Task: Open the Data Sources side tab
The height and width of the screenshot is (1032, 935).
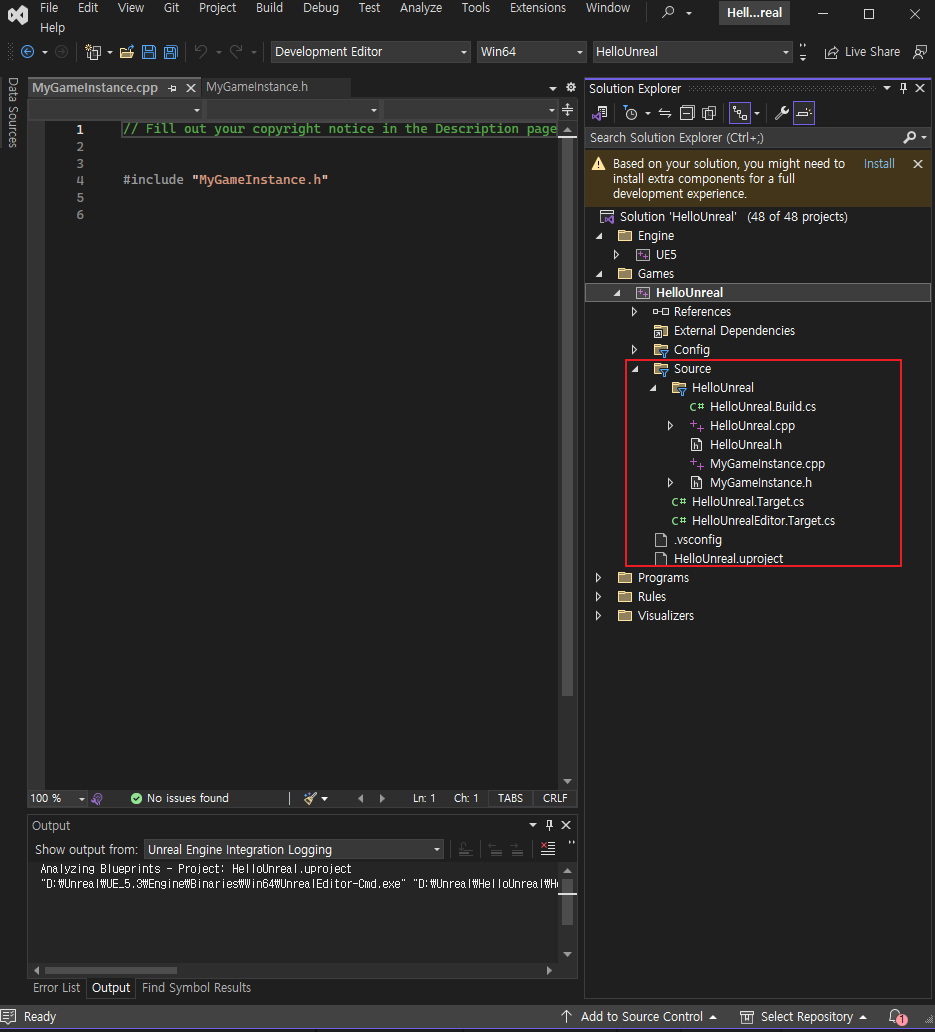Action: [x=13, y=113]
